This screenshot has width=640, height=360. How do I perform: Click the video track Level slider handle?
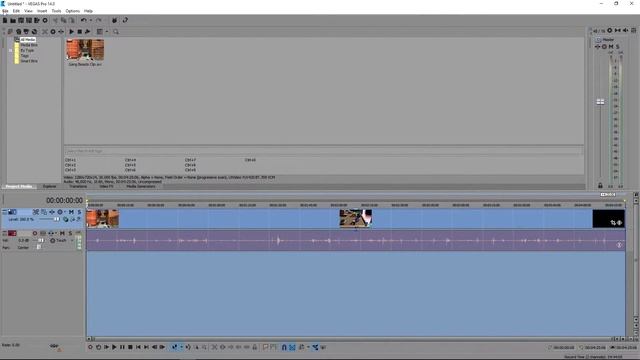(57, 219)
